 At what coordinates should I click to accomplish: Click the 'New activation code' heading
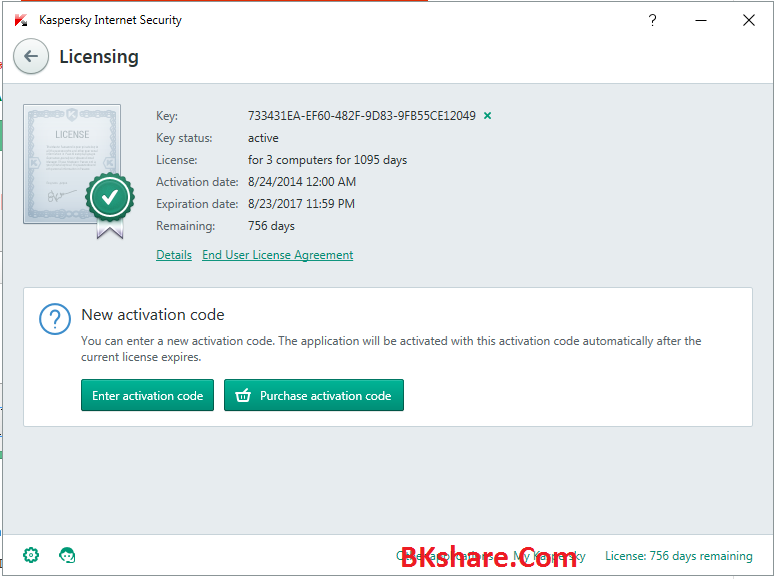point(153,315)
